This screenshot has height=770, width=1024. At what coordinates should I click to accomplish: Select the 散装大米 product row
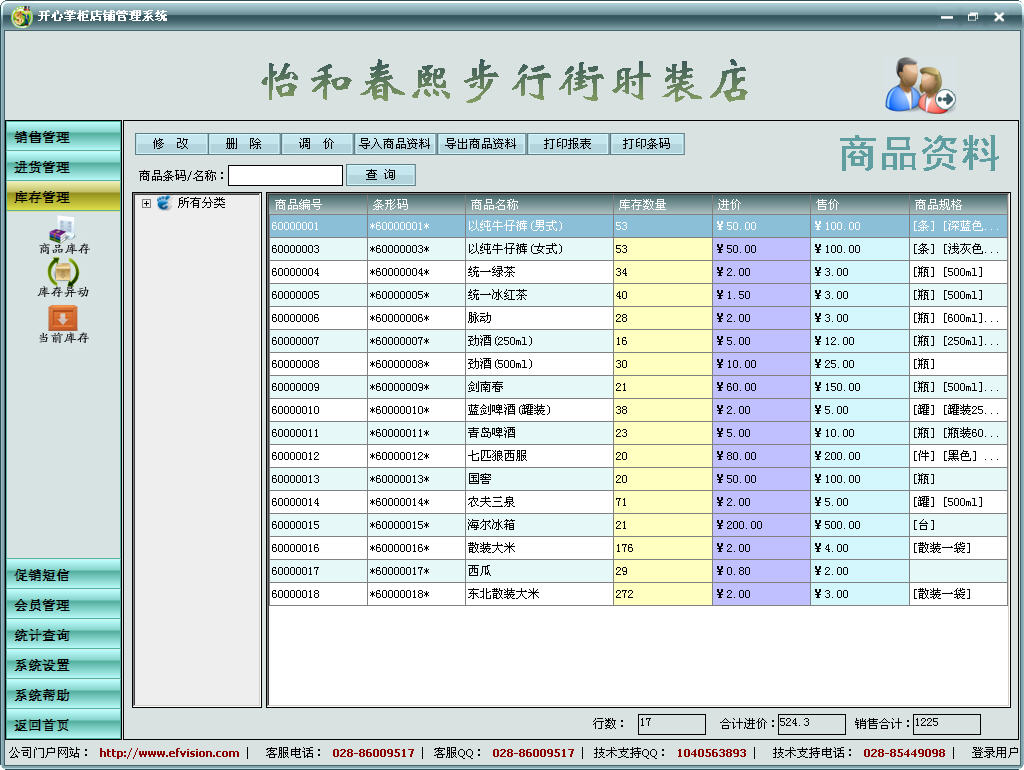pos(638,548)
